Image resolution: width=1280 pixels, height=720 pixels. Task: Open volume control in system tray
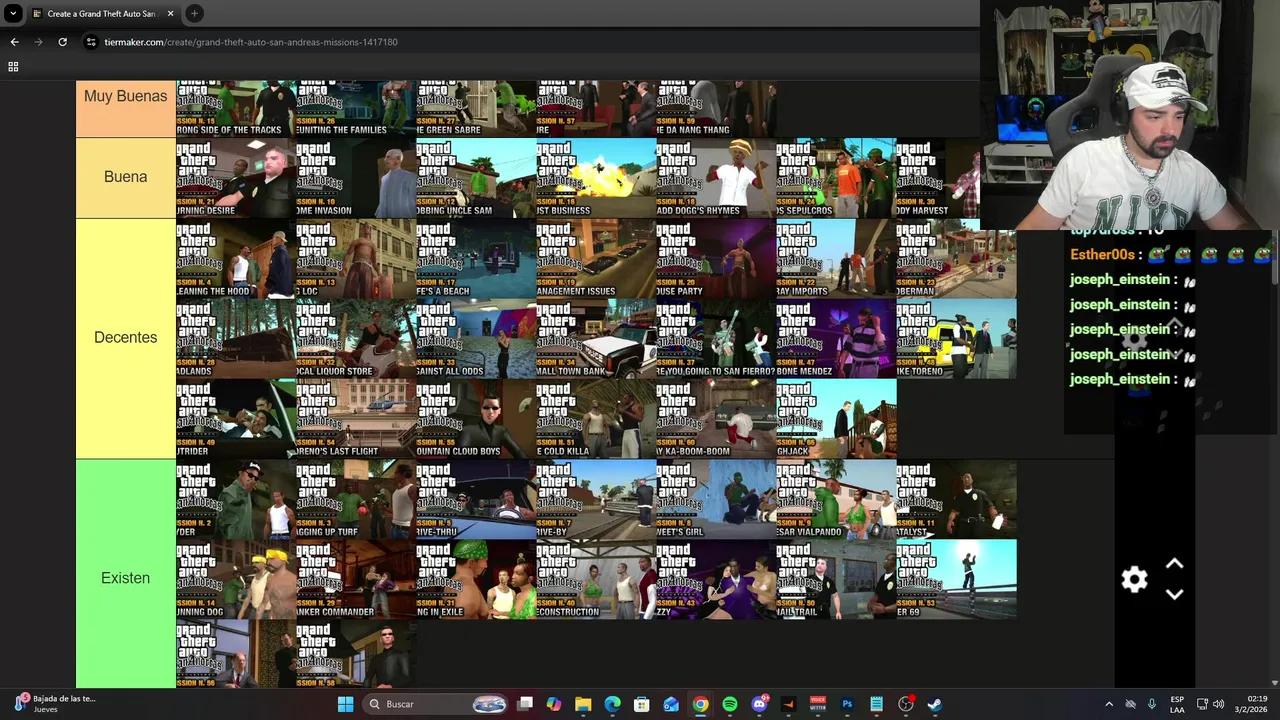(1218, 704)
